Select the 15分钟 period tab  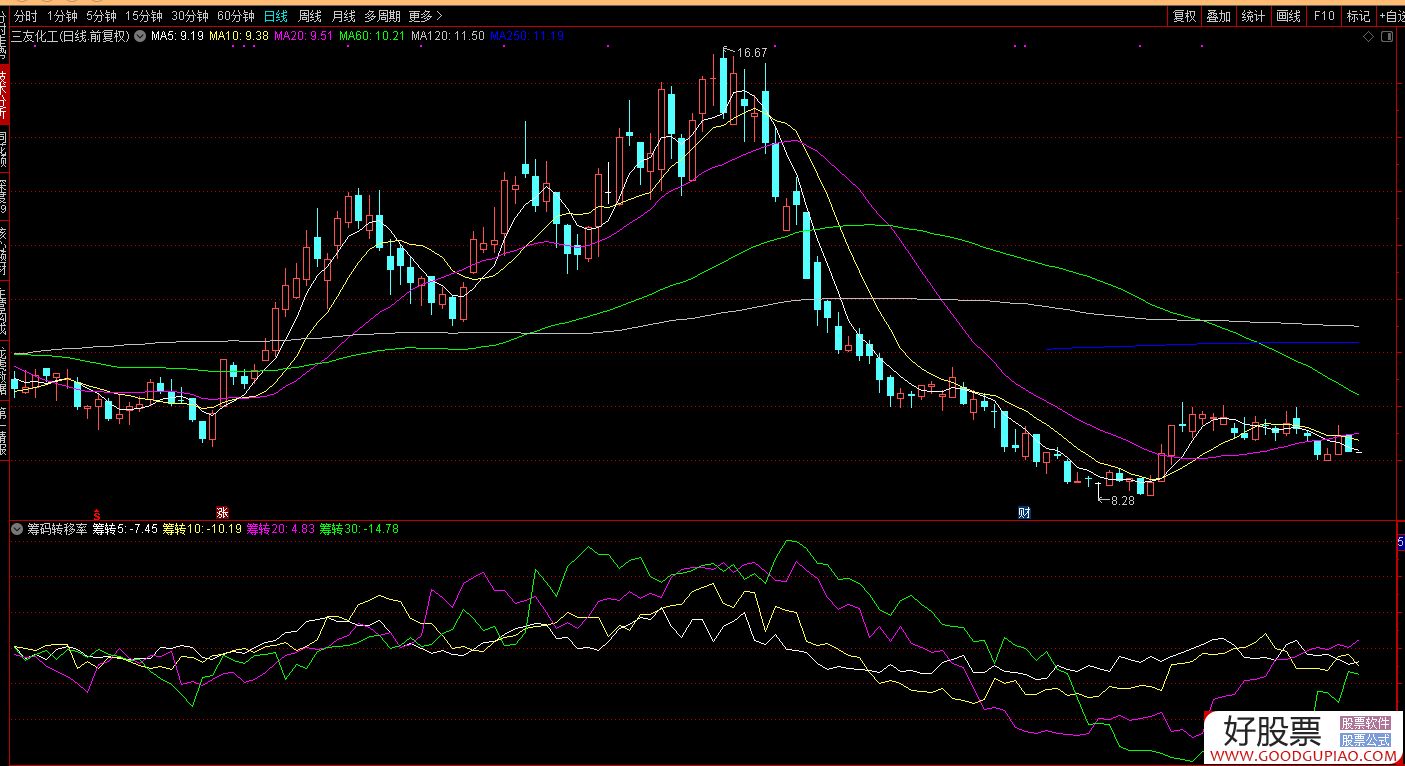pyautogui.click(x=143, y=16)
